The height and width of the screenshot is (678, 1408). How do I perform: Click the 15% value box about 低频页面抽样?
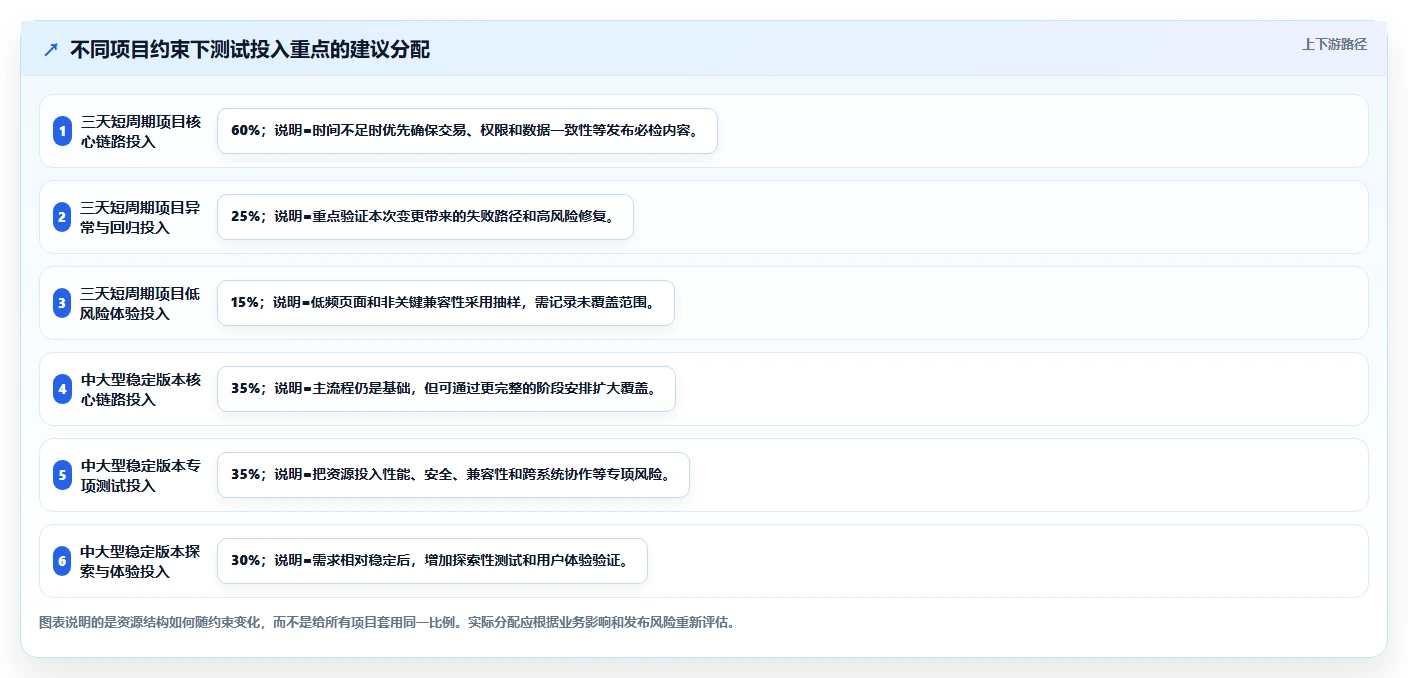446,303
